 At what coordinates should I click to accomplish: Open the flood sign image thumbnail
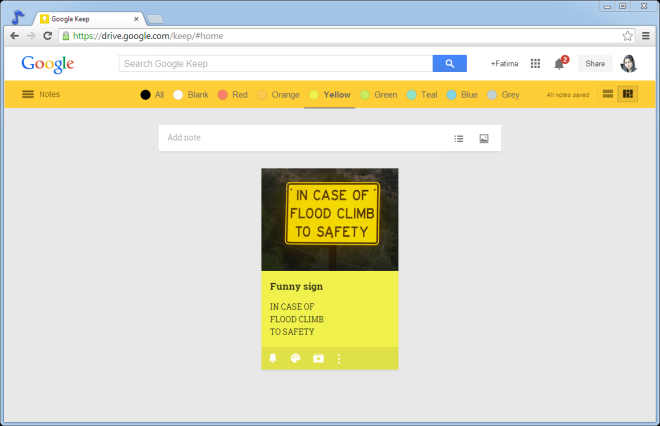tap(330, 219)
